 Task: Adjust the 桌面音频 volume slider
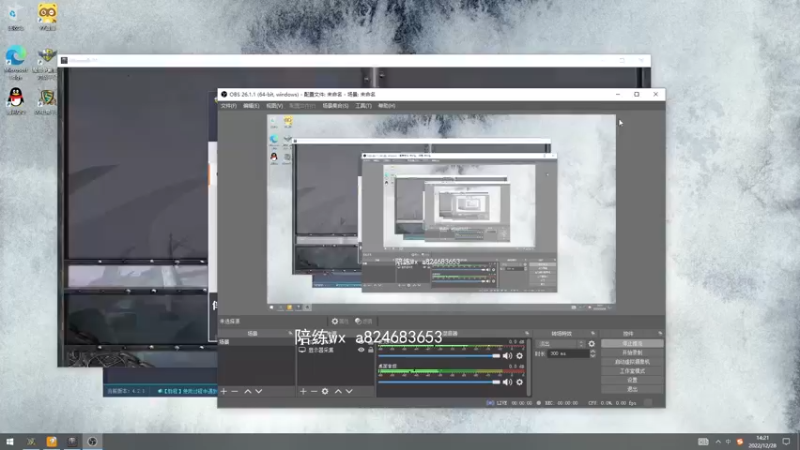click(439, 382)
